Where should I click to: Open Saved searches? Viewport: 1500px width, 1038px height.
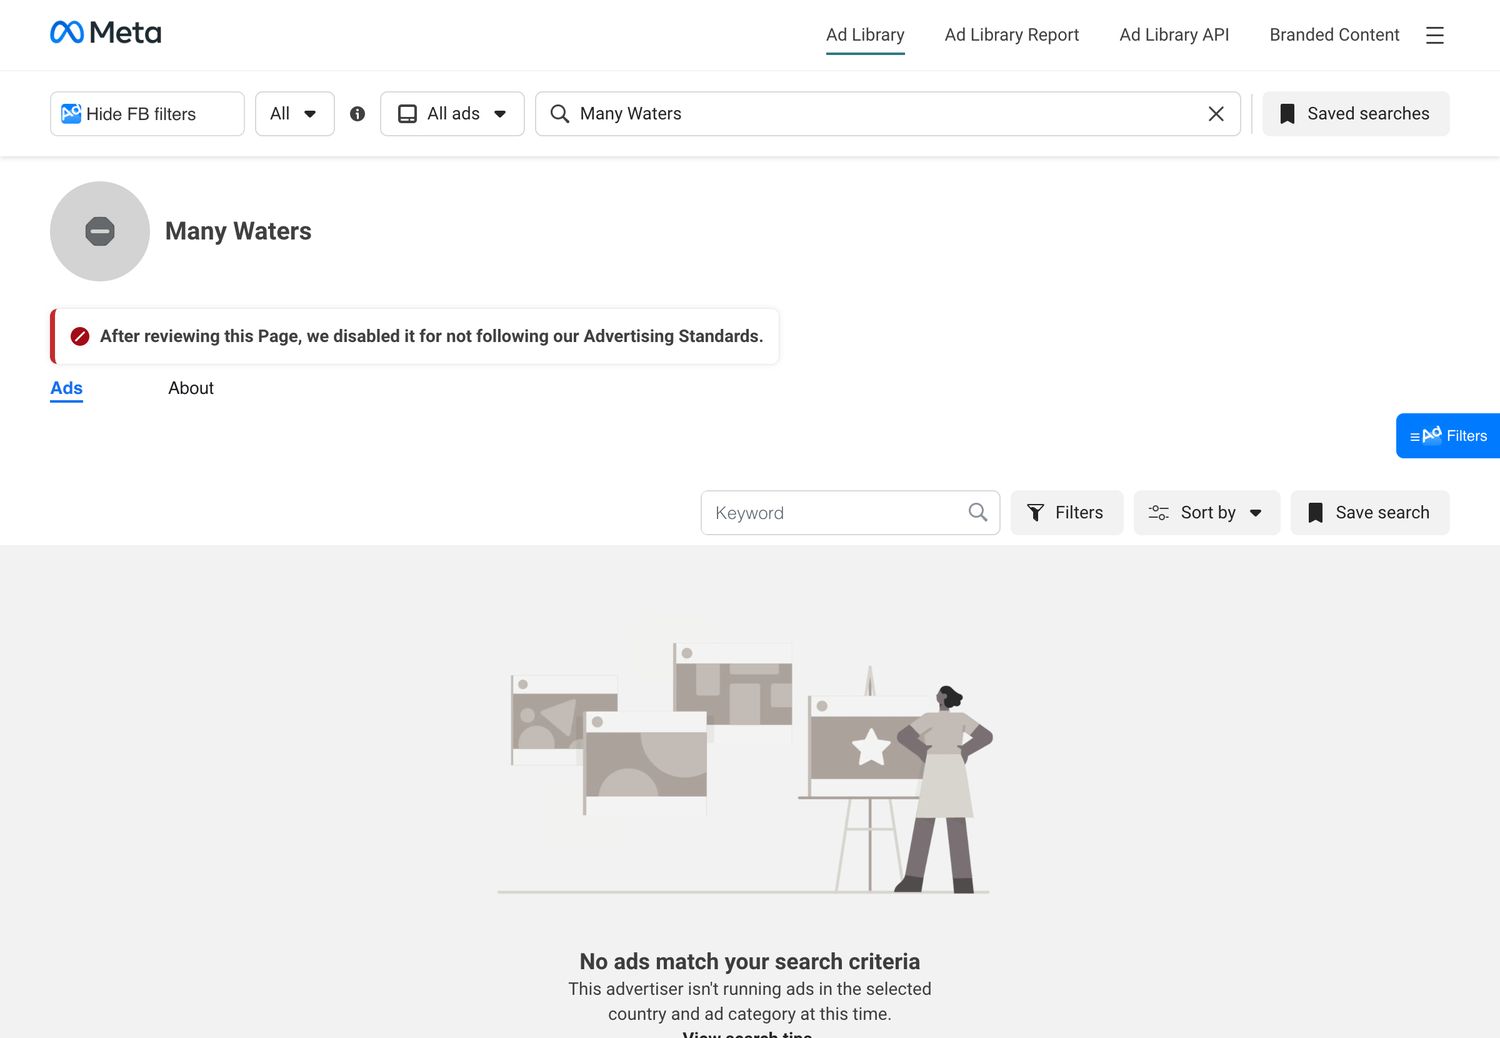[1355, 114]
